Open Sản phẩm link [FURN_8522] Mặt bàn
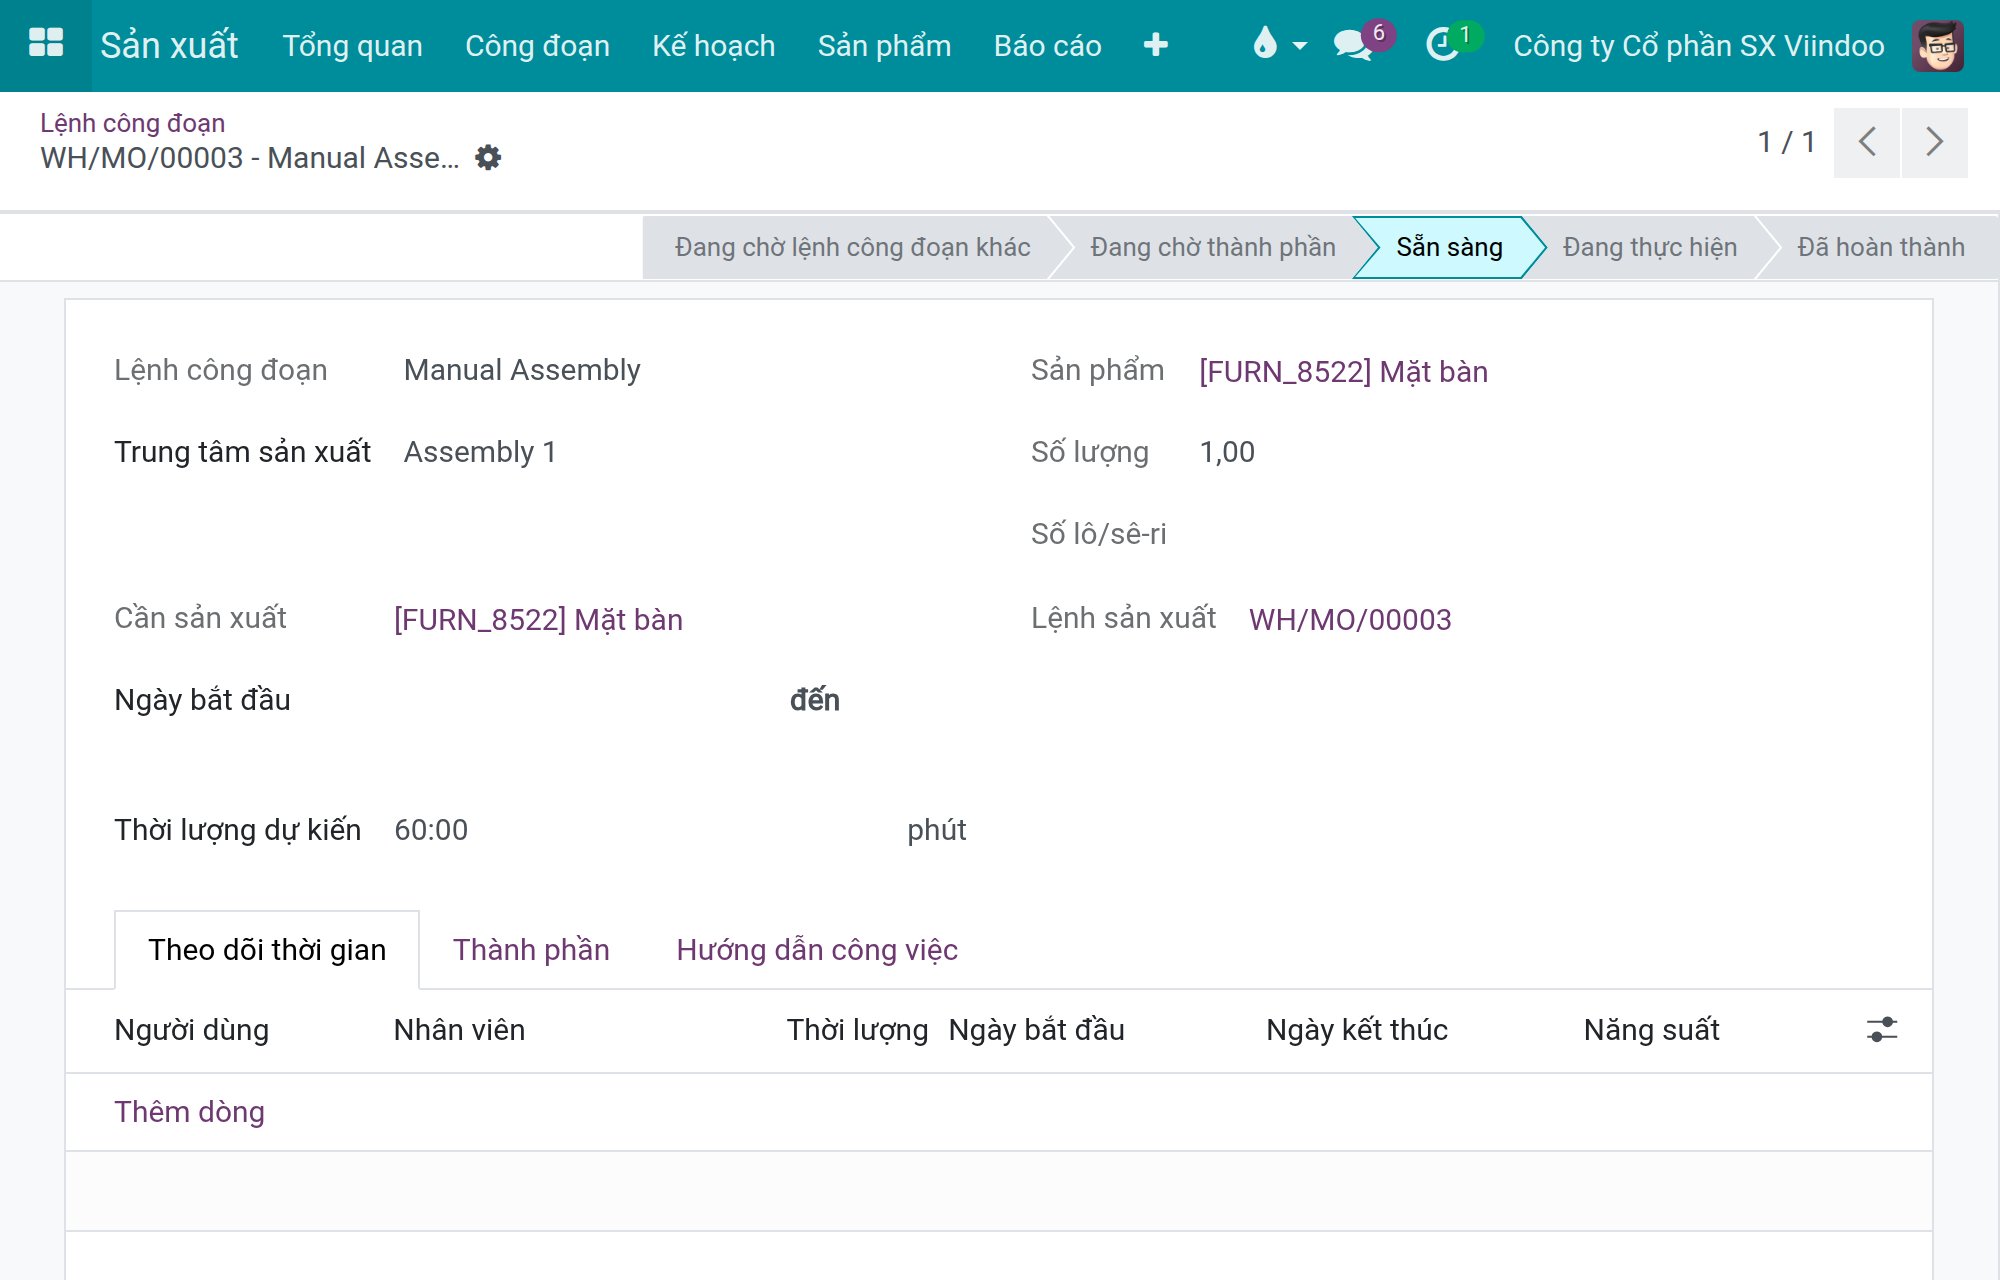The width and height of the screenshot is (2000, 1280). 1343,371
